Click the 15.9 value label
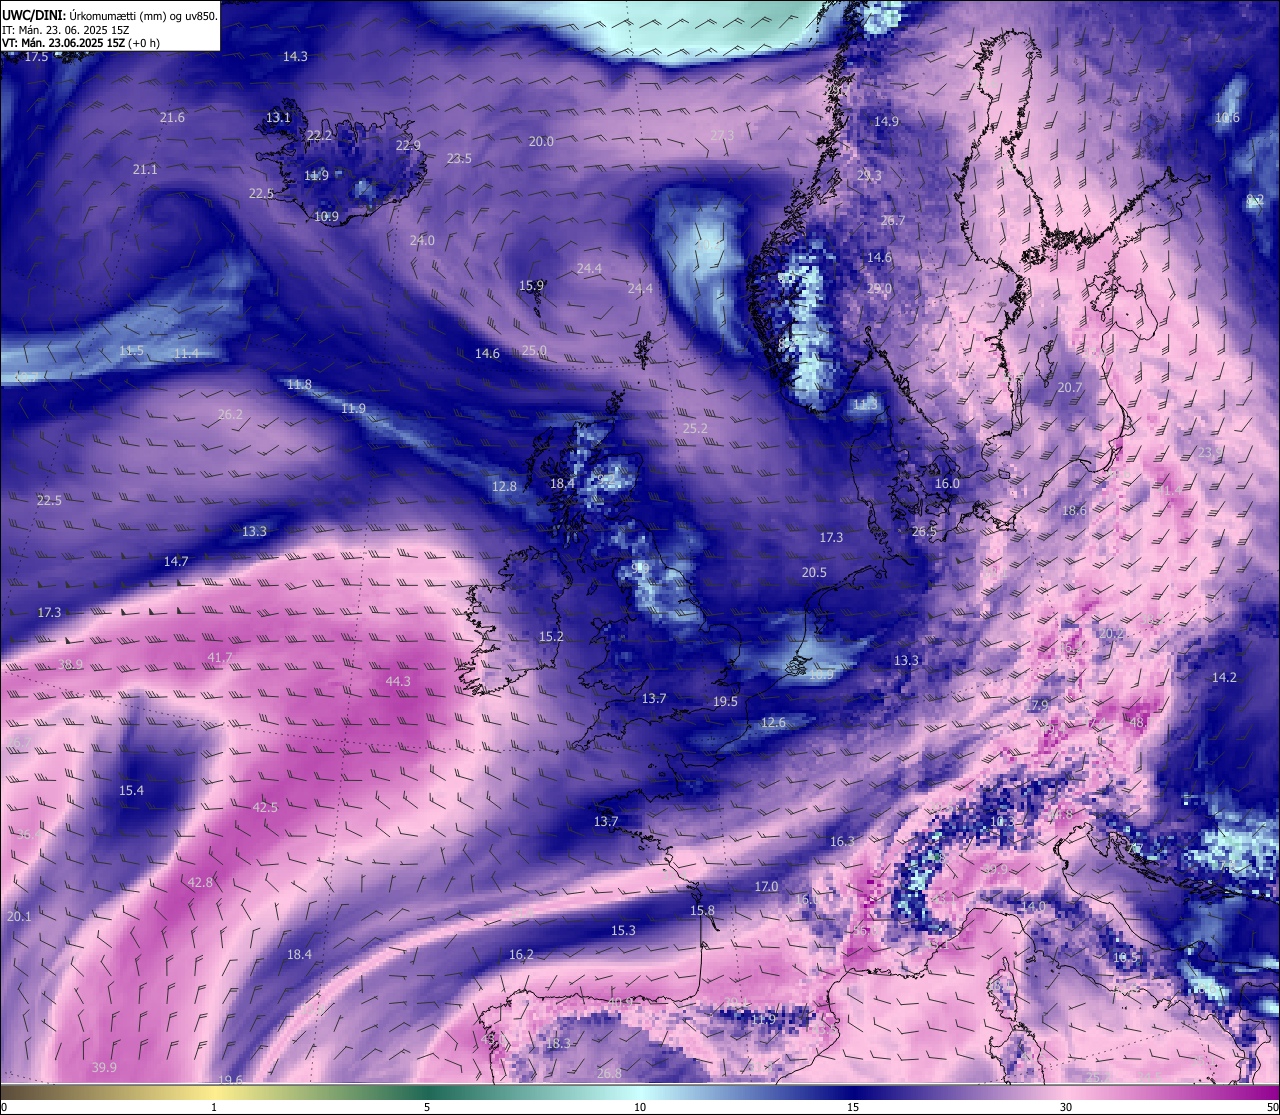1280x1115 pixels. coord(531,285)
